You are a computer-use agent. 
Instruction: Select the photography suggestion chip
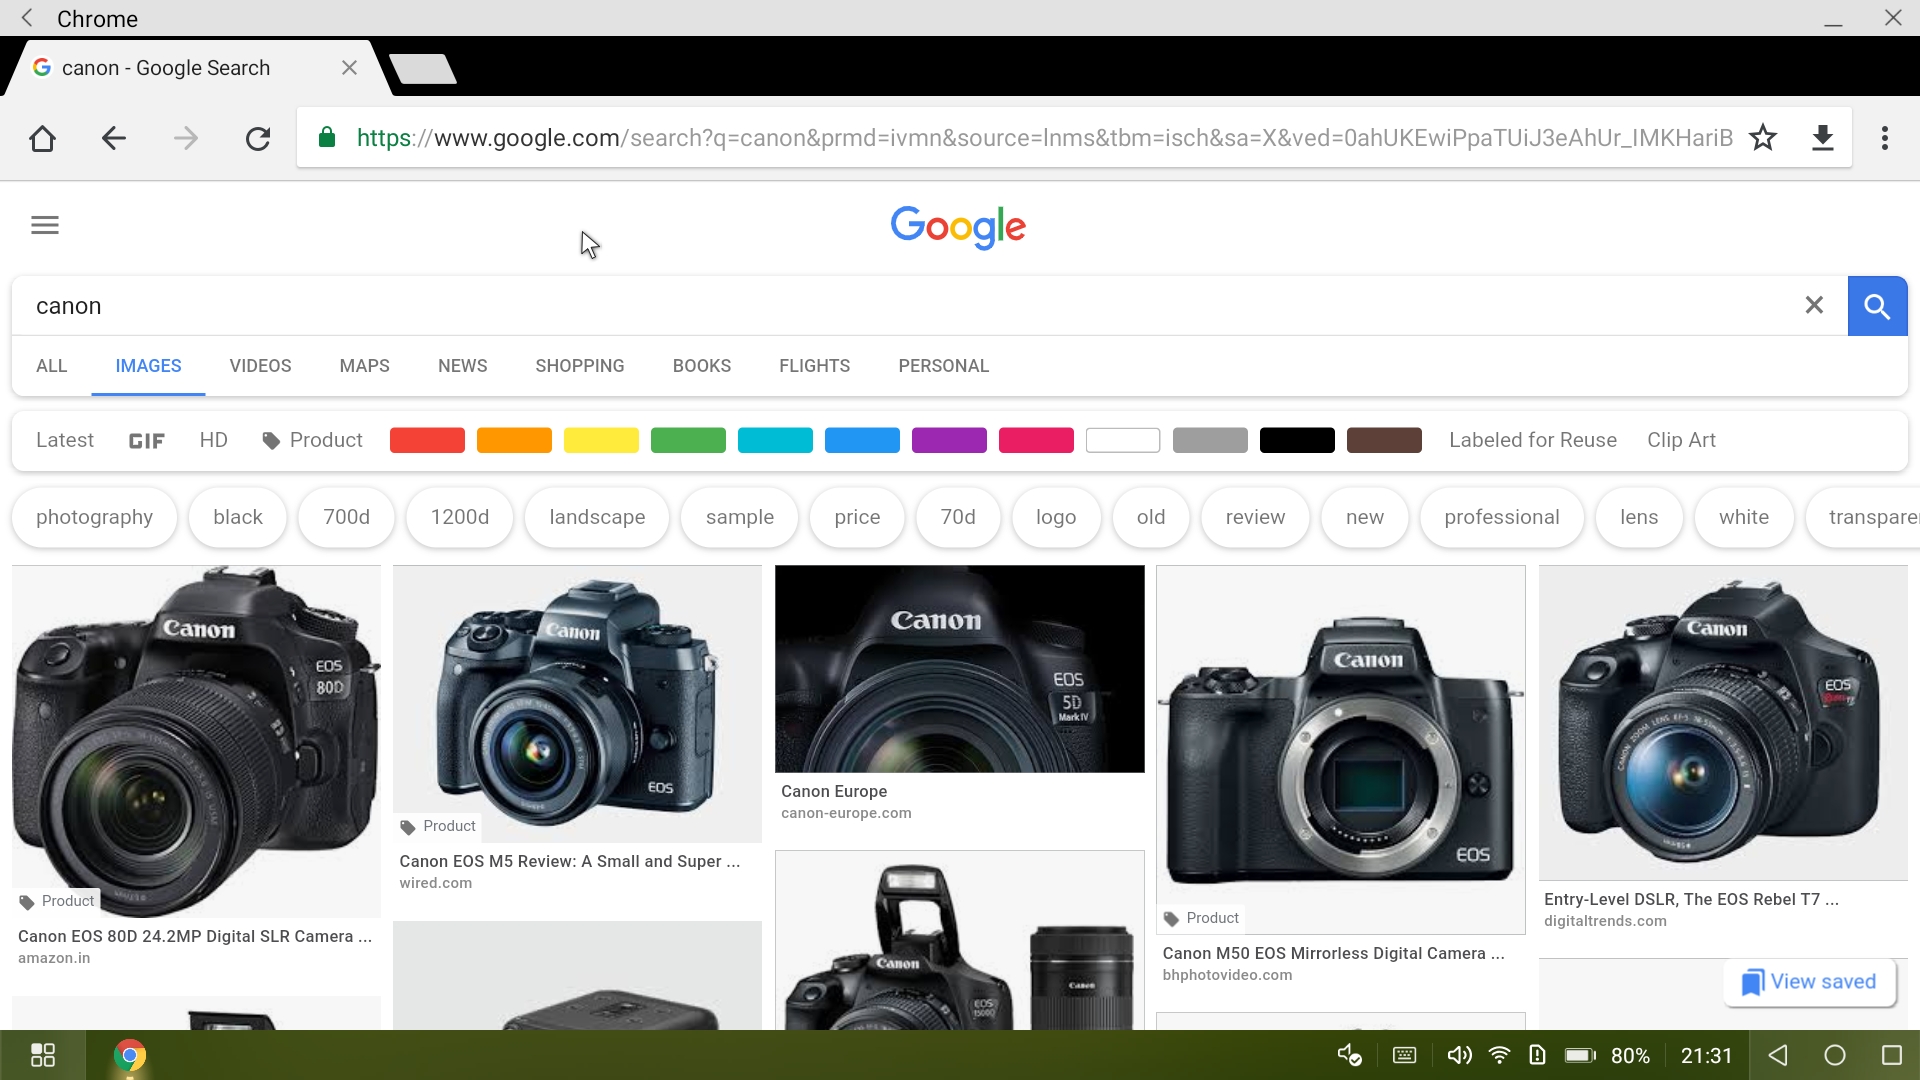(94, 517)
